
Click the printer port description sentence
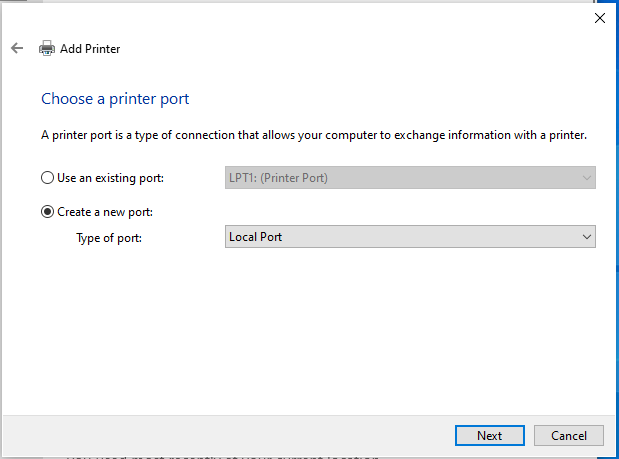coord(314,135)
